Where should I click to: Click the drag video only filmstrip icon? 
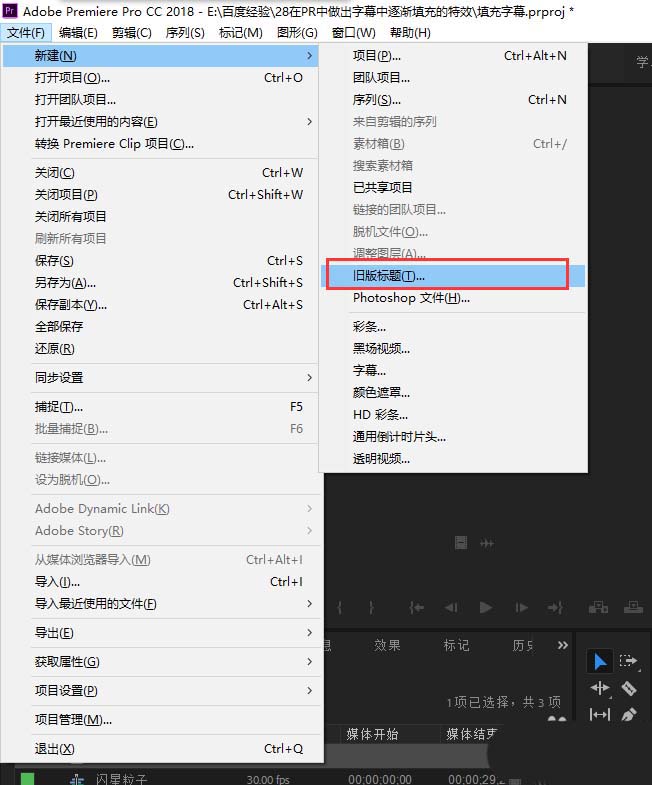point(461,543)
